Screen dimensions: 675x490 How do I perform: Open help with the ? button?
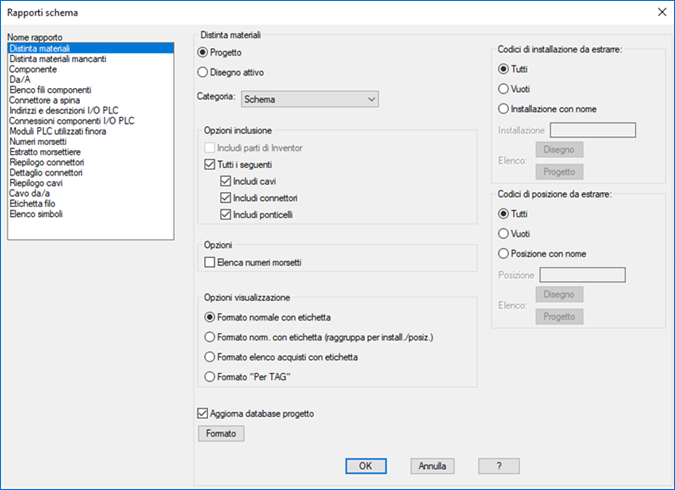(499, 466)
